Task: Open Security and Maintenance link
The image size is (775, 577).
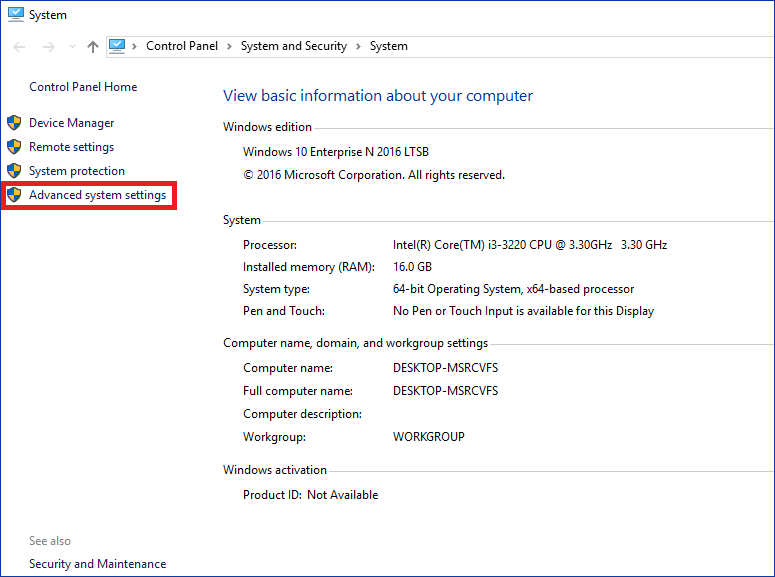Action: pyautogui.click(x=97, y=564)
